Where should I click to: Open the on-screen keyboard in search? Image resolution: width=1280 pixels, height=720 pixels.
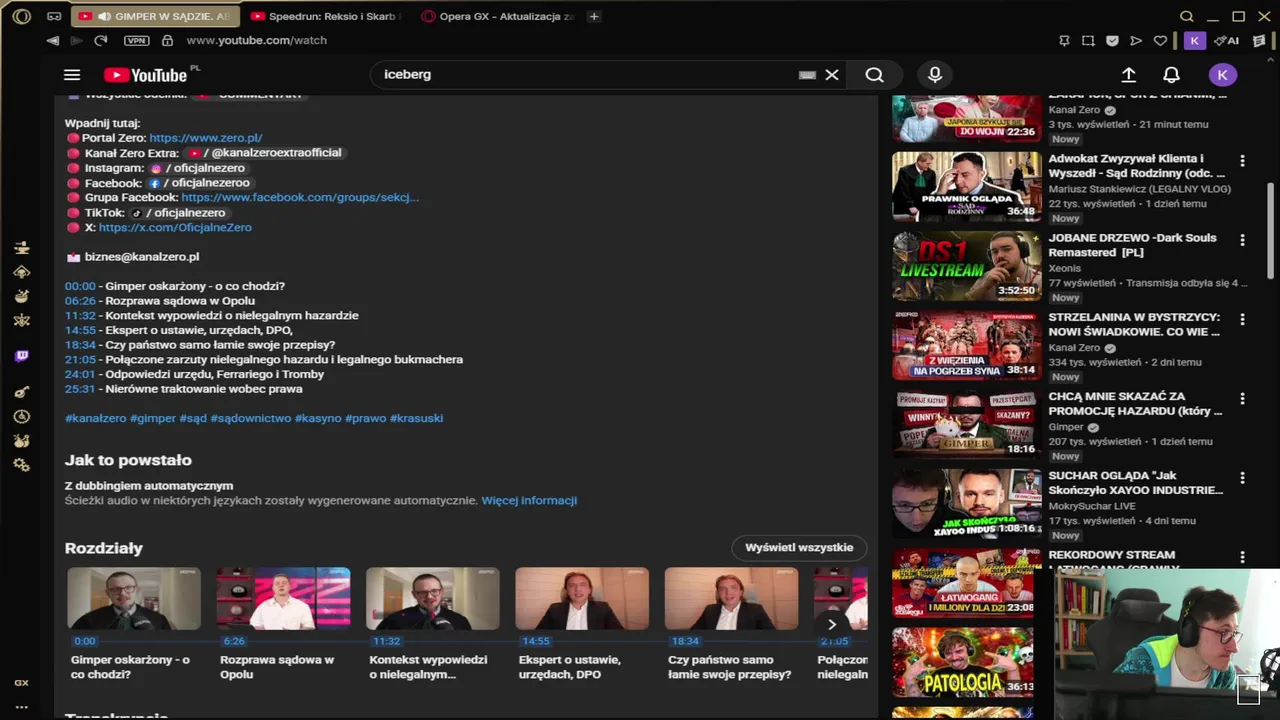click(807, 75)
